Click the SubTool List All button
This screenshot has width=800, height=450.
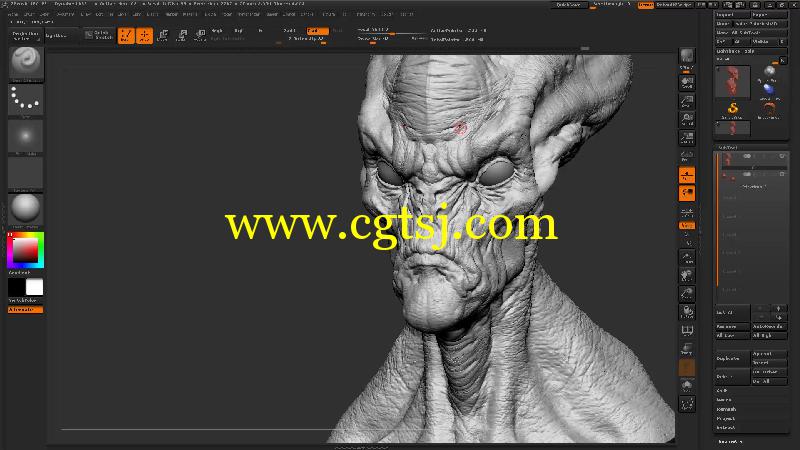(x=733, y=312)
